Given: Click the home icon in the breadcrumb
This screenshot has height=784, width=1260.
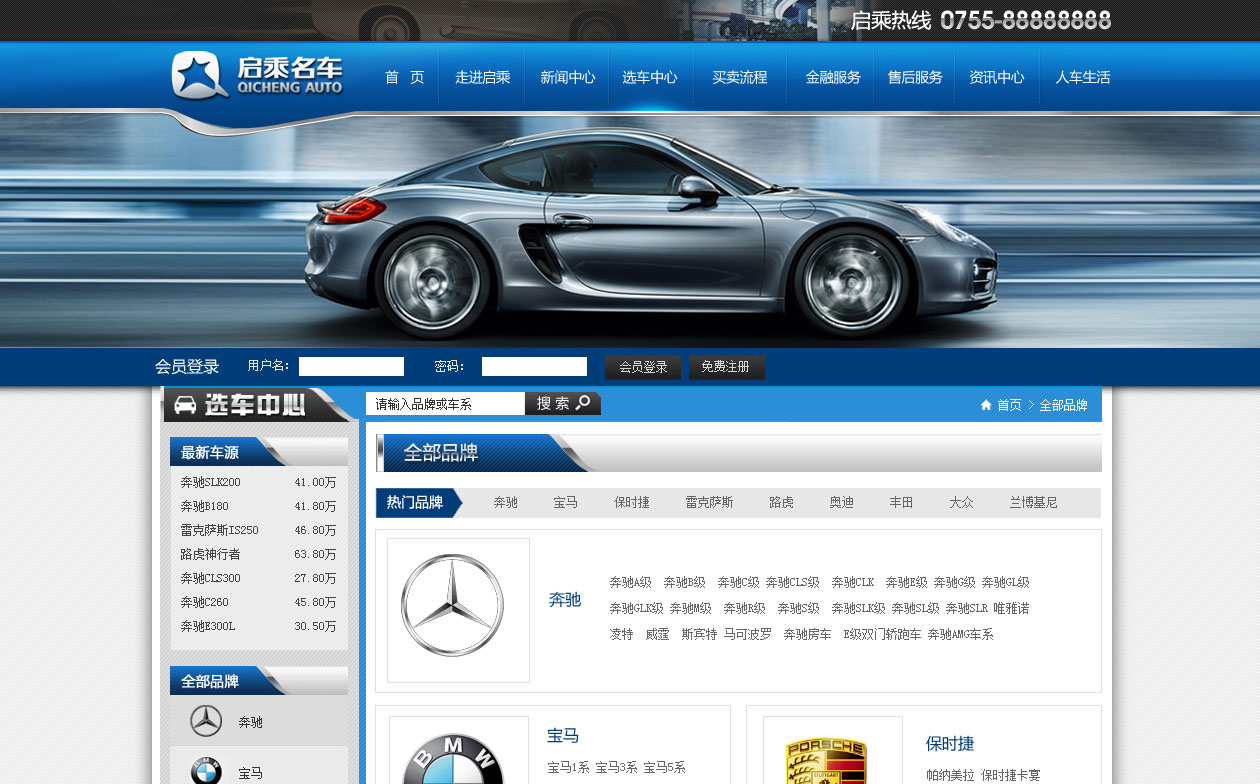Looking at the screenshot, I should point(986,405).
